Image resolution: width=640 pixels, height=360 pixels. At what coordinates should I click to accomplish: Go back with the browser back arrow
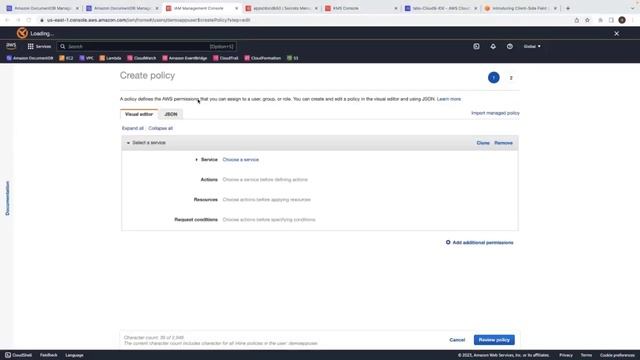pyautogui.click(x=7, y=20)
